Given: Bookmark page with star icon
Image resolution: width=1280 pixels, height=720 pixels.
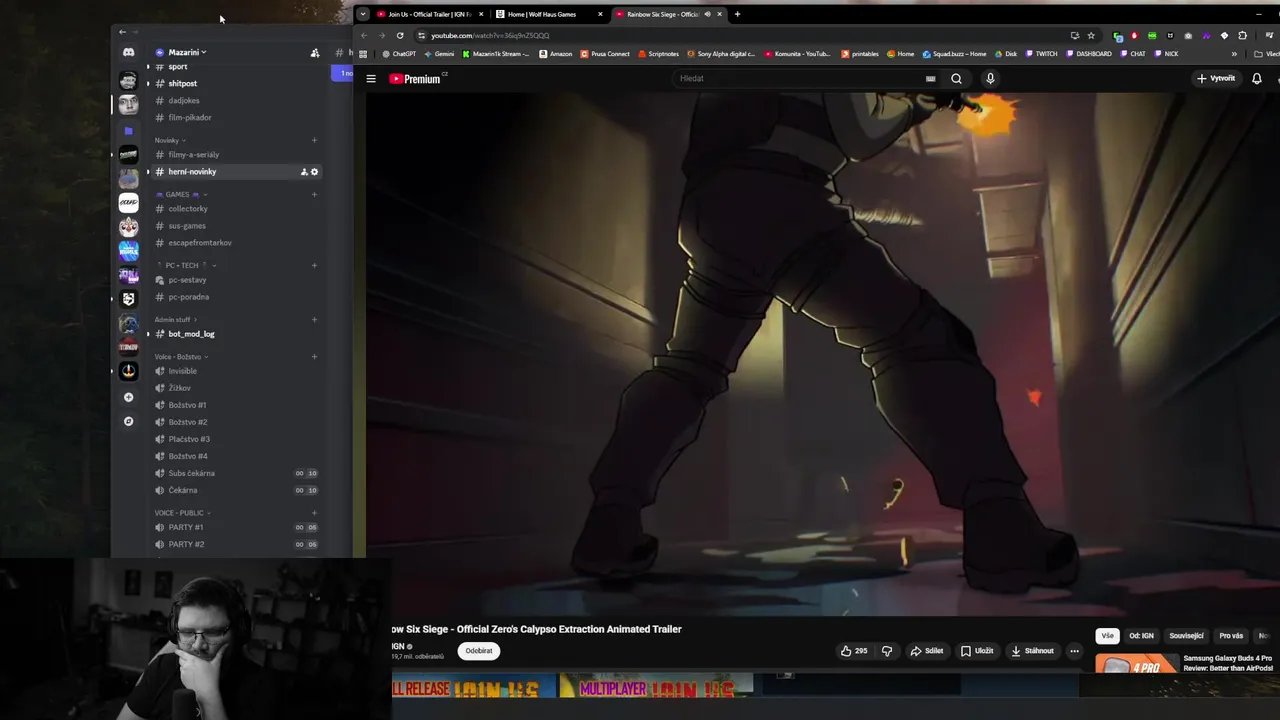Looking at the screenshot, I should point(1091,35).
